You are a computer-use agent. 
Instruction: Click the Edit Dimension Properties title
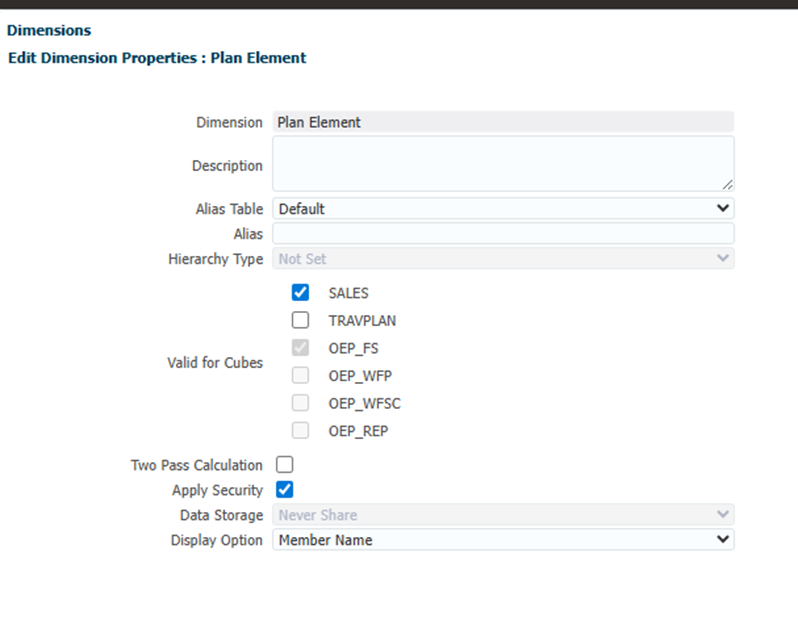click(157, 58)
